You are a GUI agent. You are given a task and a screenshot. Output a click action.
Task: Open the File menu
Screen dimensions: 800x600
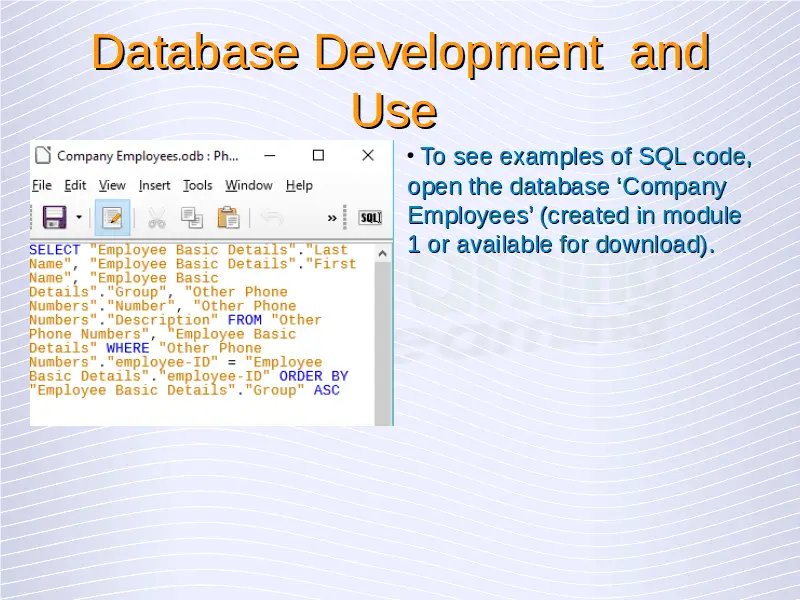click(x=42, y=185)
